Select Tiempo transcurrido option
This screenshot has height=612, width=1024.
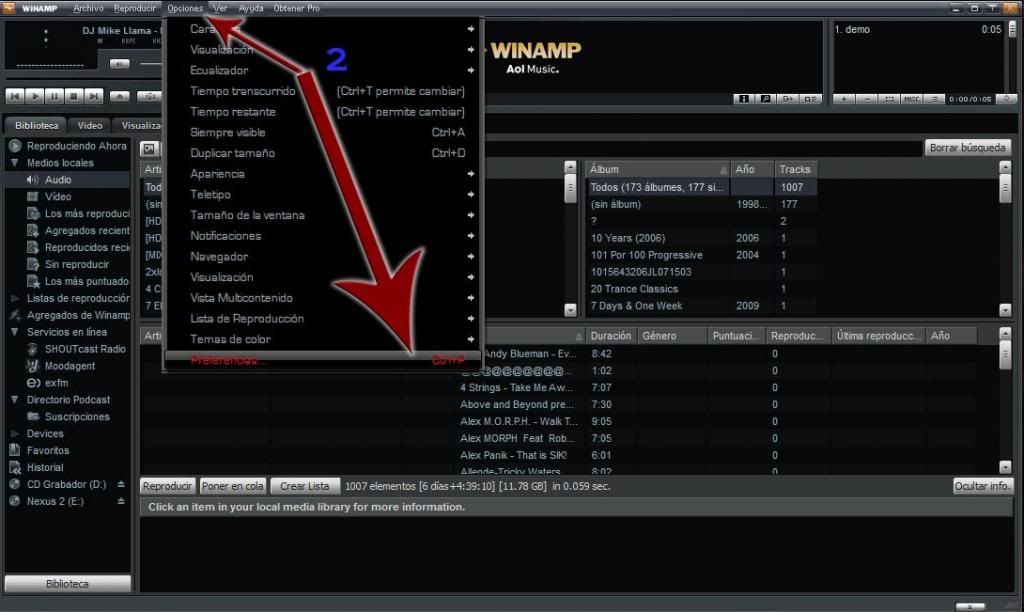tap(325, 91)
